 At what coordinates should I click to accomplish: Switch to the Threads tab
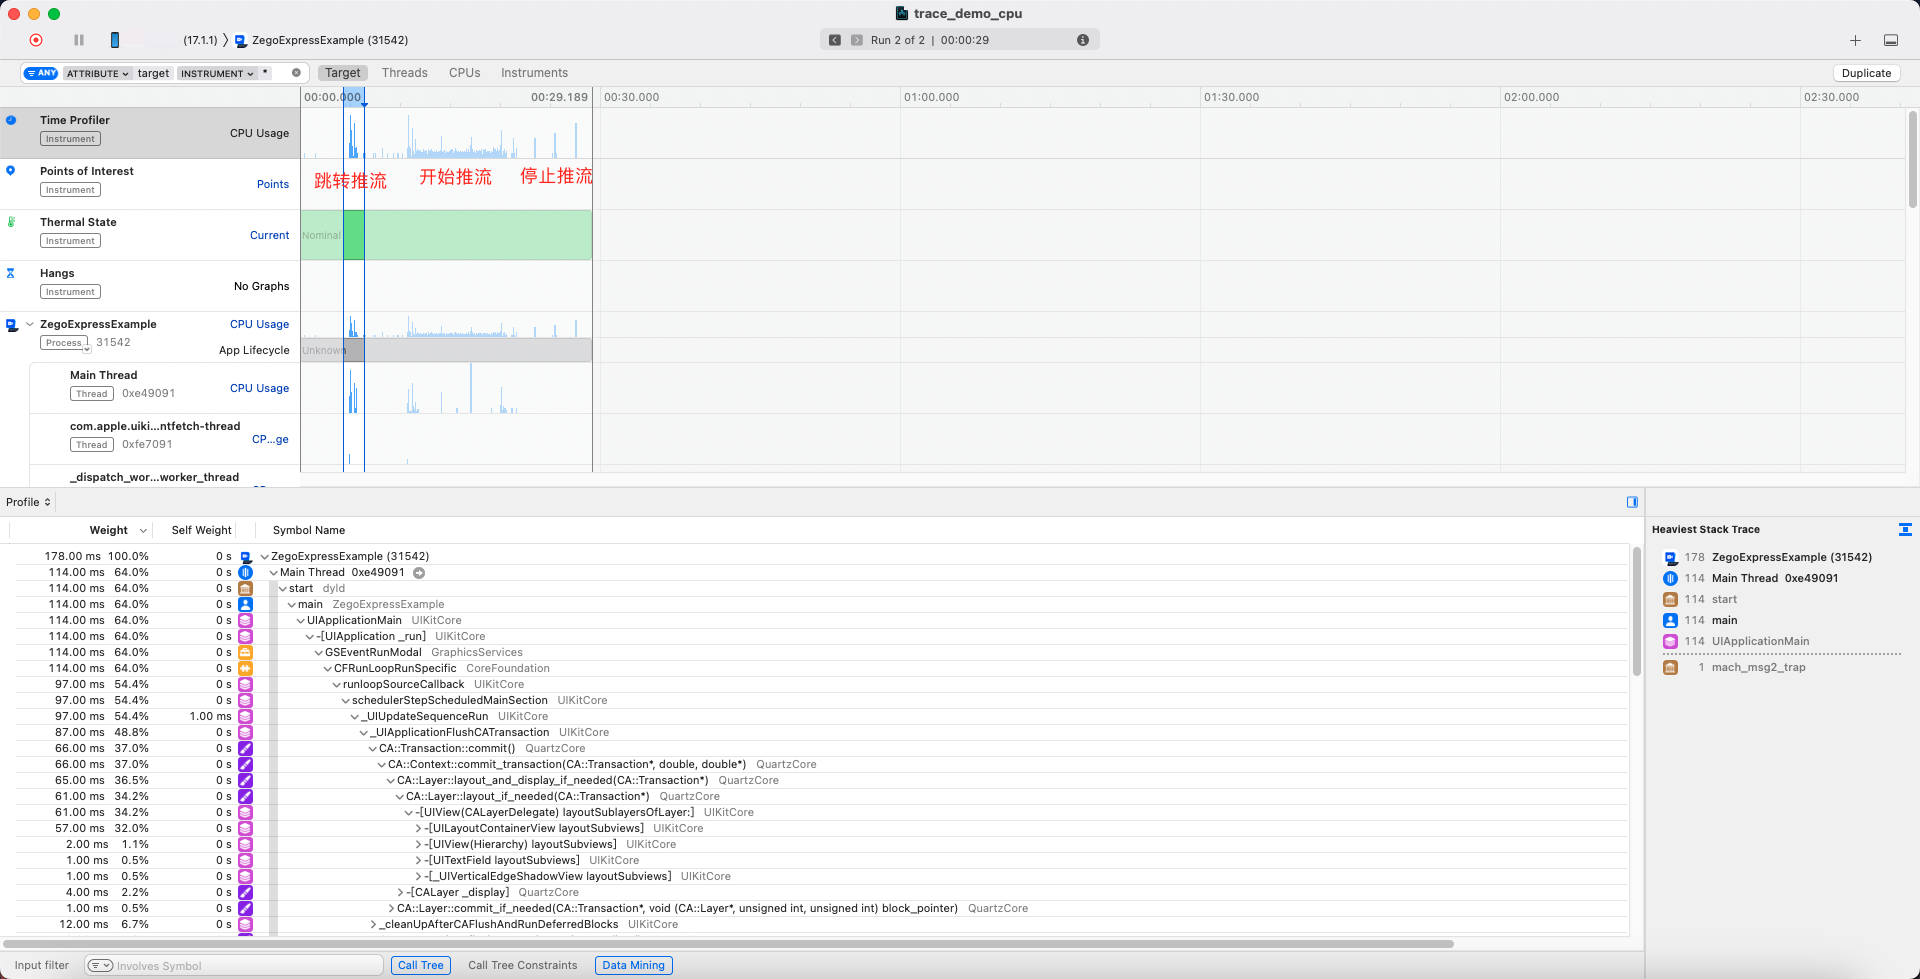coord(404,72)
